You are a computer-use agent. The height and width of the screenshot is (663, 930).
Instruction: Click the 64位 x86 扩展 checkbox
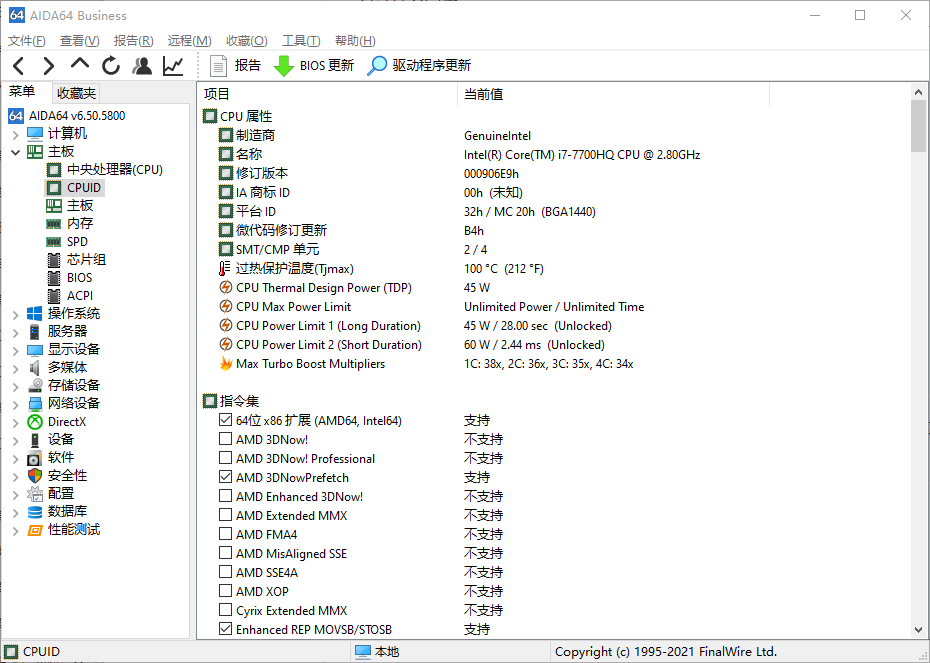click(226, 420)
